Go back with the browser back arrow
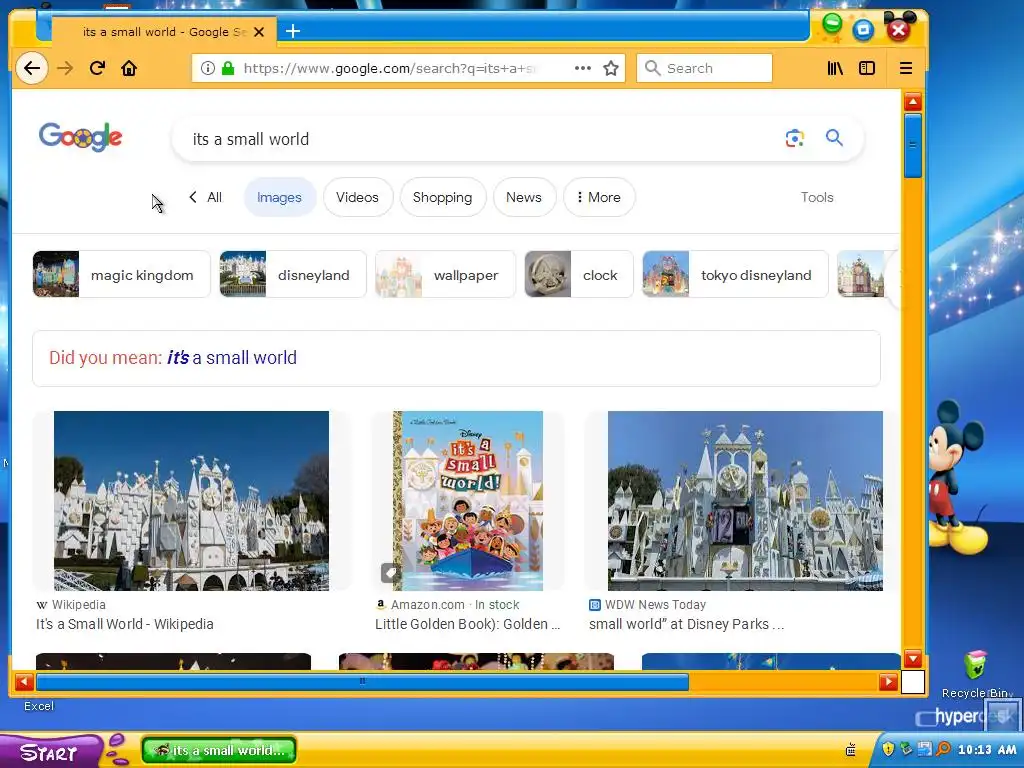This screenshot has height=768, width=1024. (31, 68)
